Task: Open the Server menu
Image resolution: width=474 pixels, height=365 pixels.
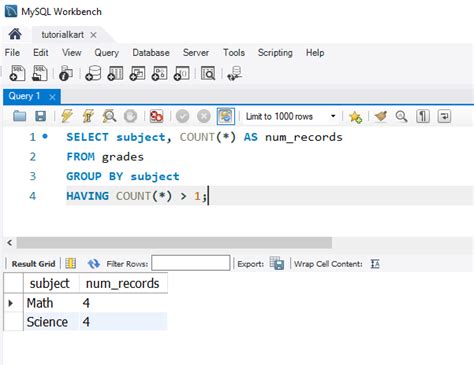Action: point(196,53)
